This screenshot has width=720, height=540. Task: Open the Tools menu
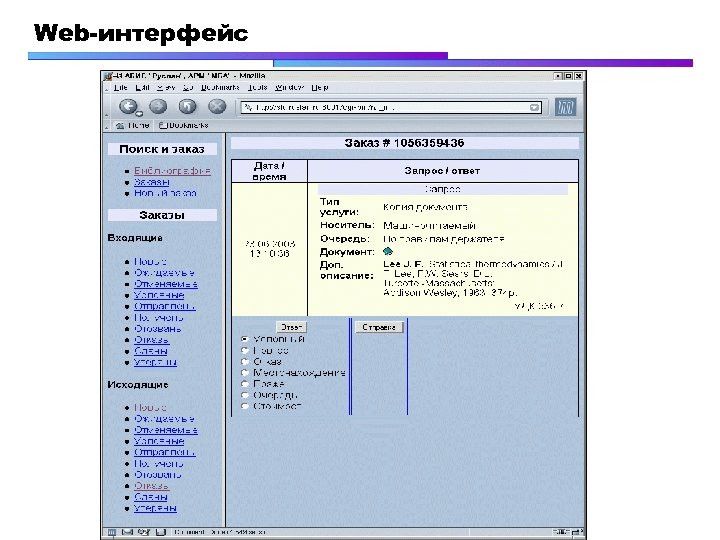coord(258,87)
